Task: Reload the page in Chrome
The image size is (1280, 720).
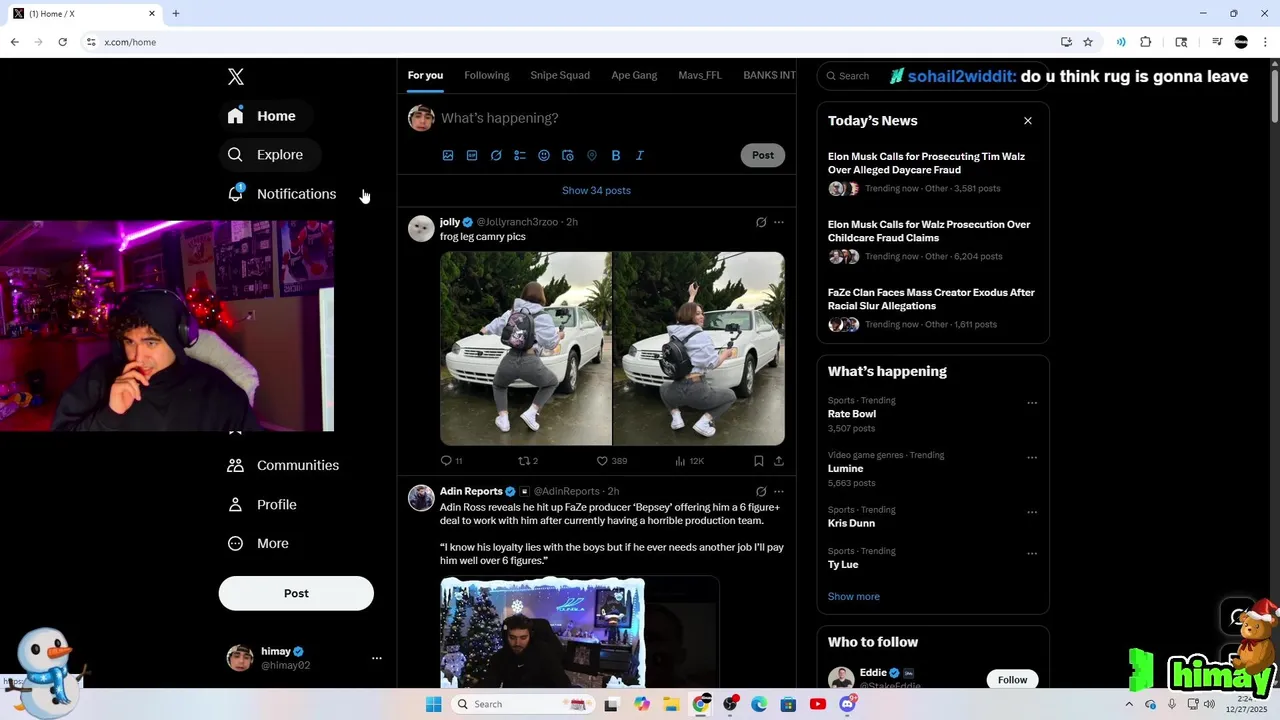Action: [x=62, y=42]
